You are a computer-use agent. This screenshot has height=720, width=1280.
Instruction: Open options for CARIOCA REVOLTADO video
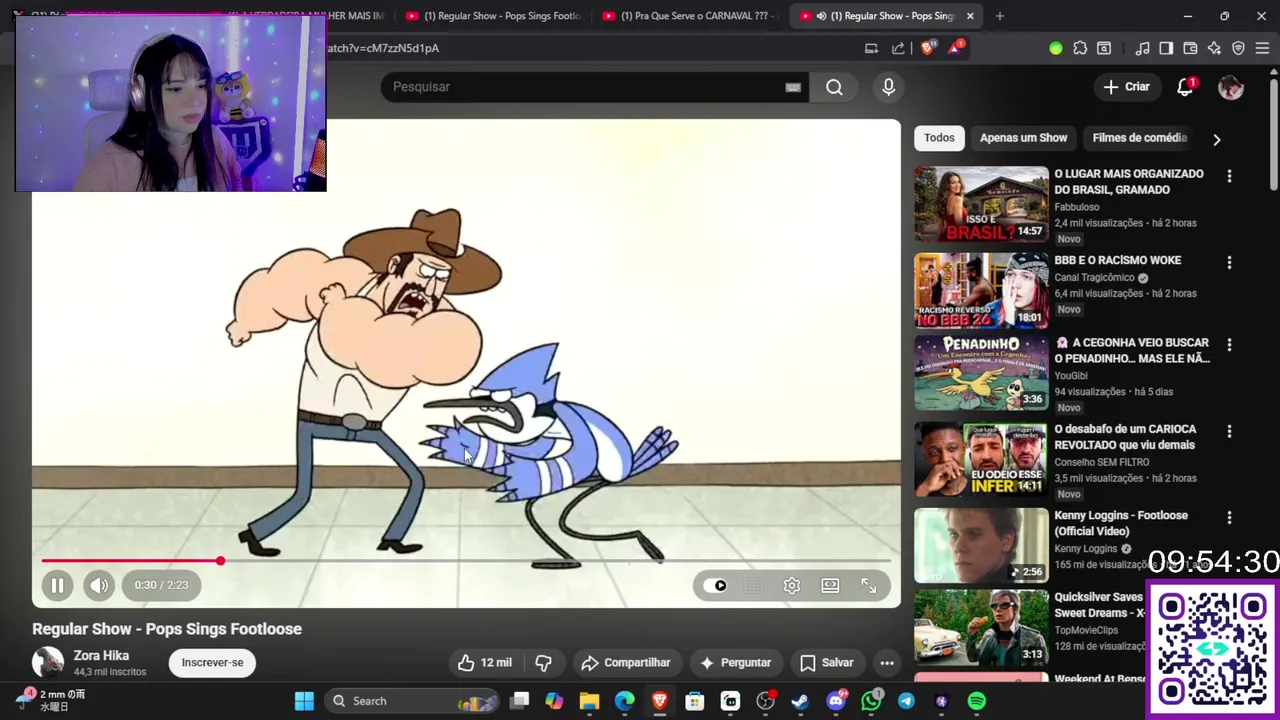coord(1229,431)
